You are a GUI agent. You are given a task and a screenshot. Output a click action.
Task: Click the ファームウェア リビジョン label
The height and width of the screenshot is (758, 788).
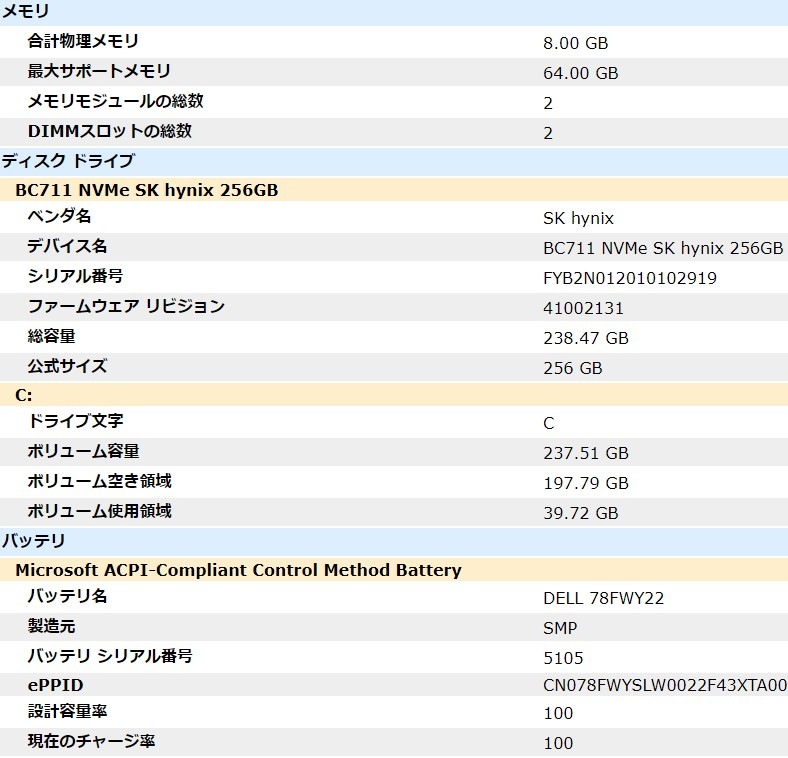click(x=126, y=306)
